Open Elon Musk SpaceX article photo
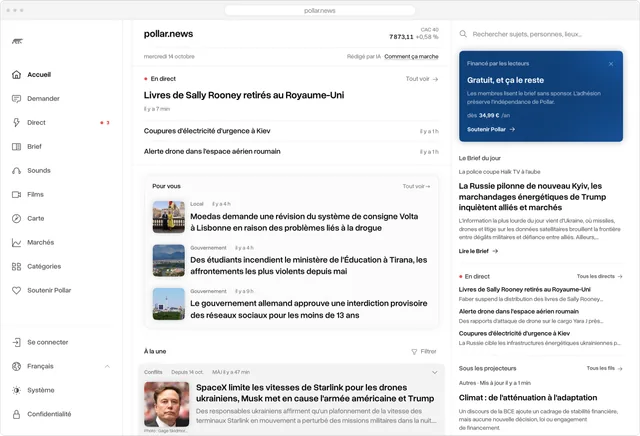 (x=167, y=404)
